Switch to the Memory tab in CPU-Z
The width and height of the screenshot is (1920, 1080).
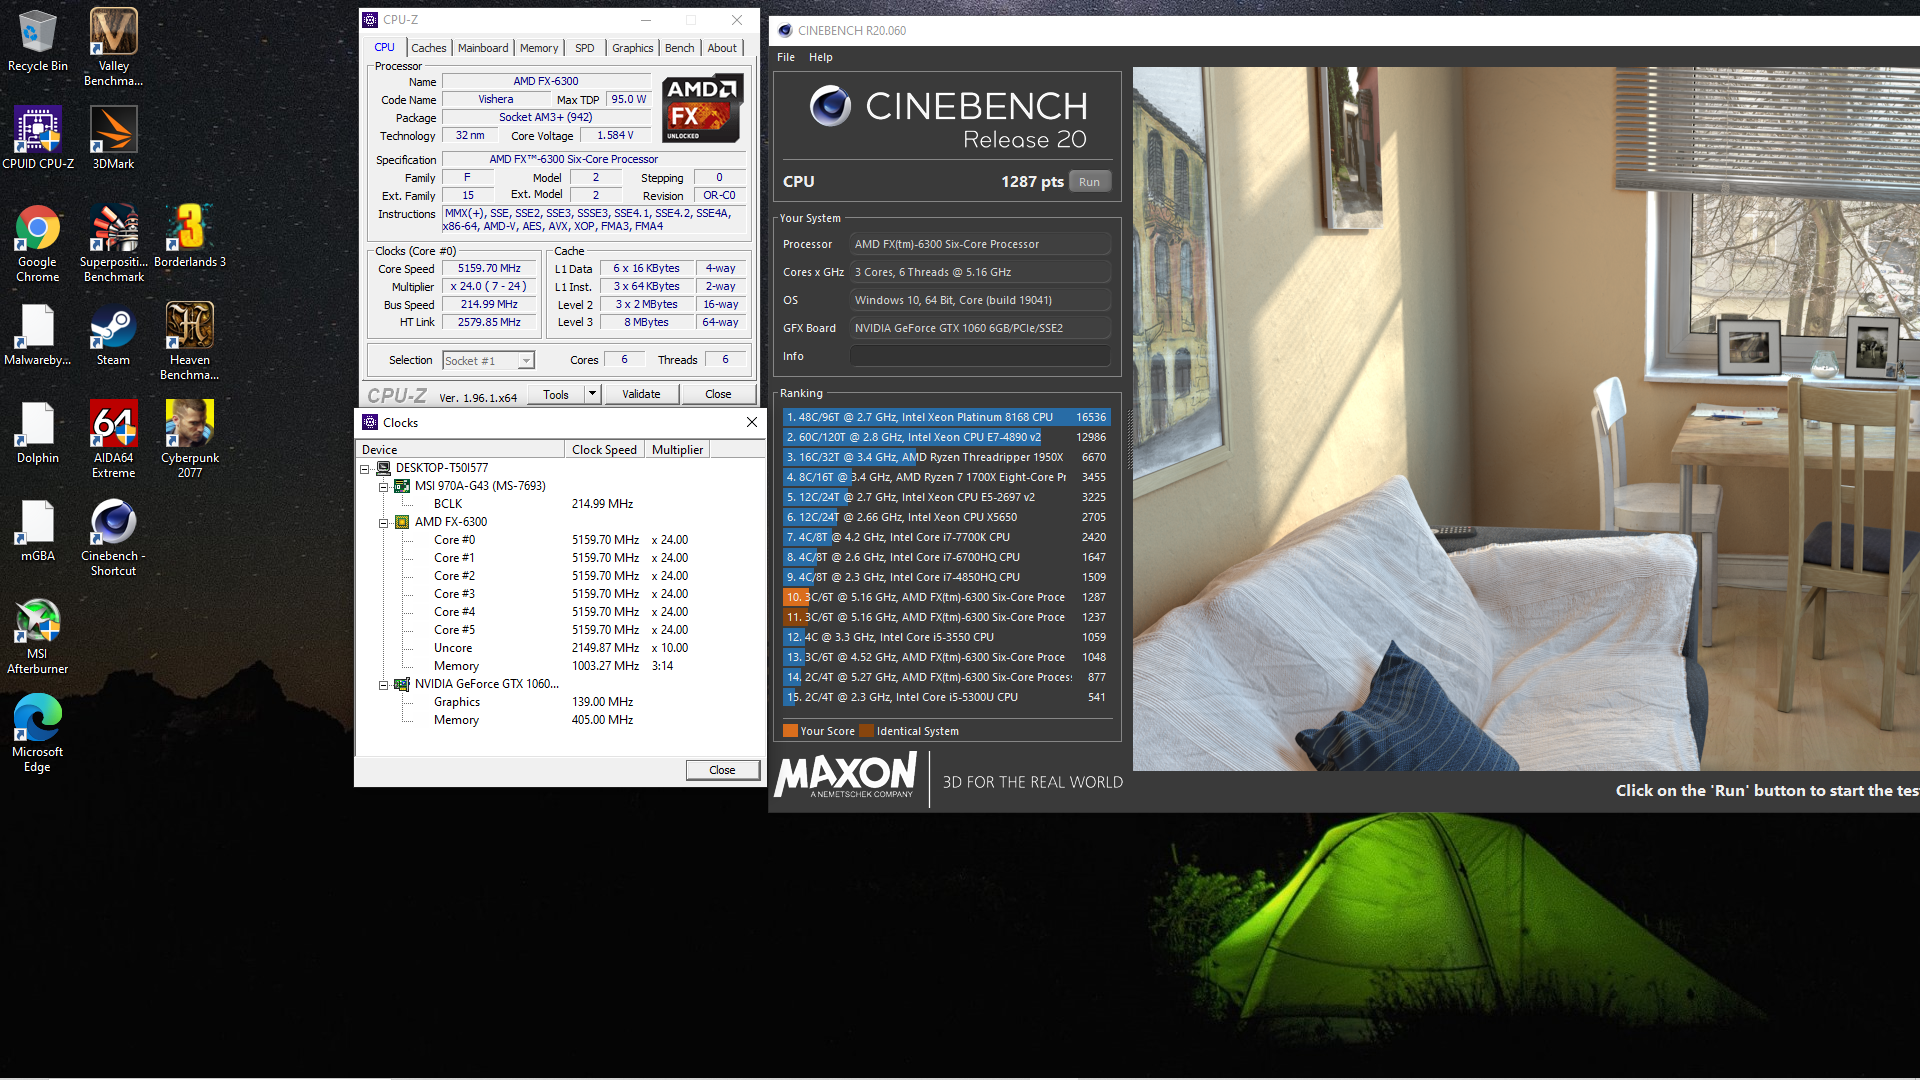539,48
